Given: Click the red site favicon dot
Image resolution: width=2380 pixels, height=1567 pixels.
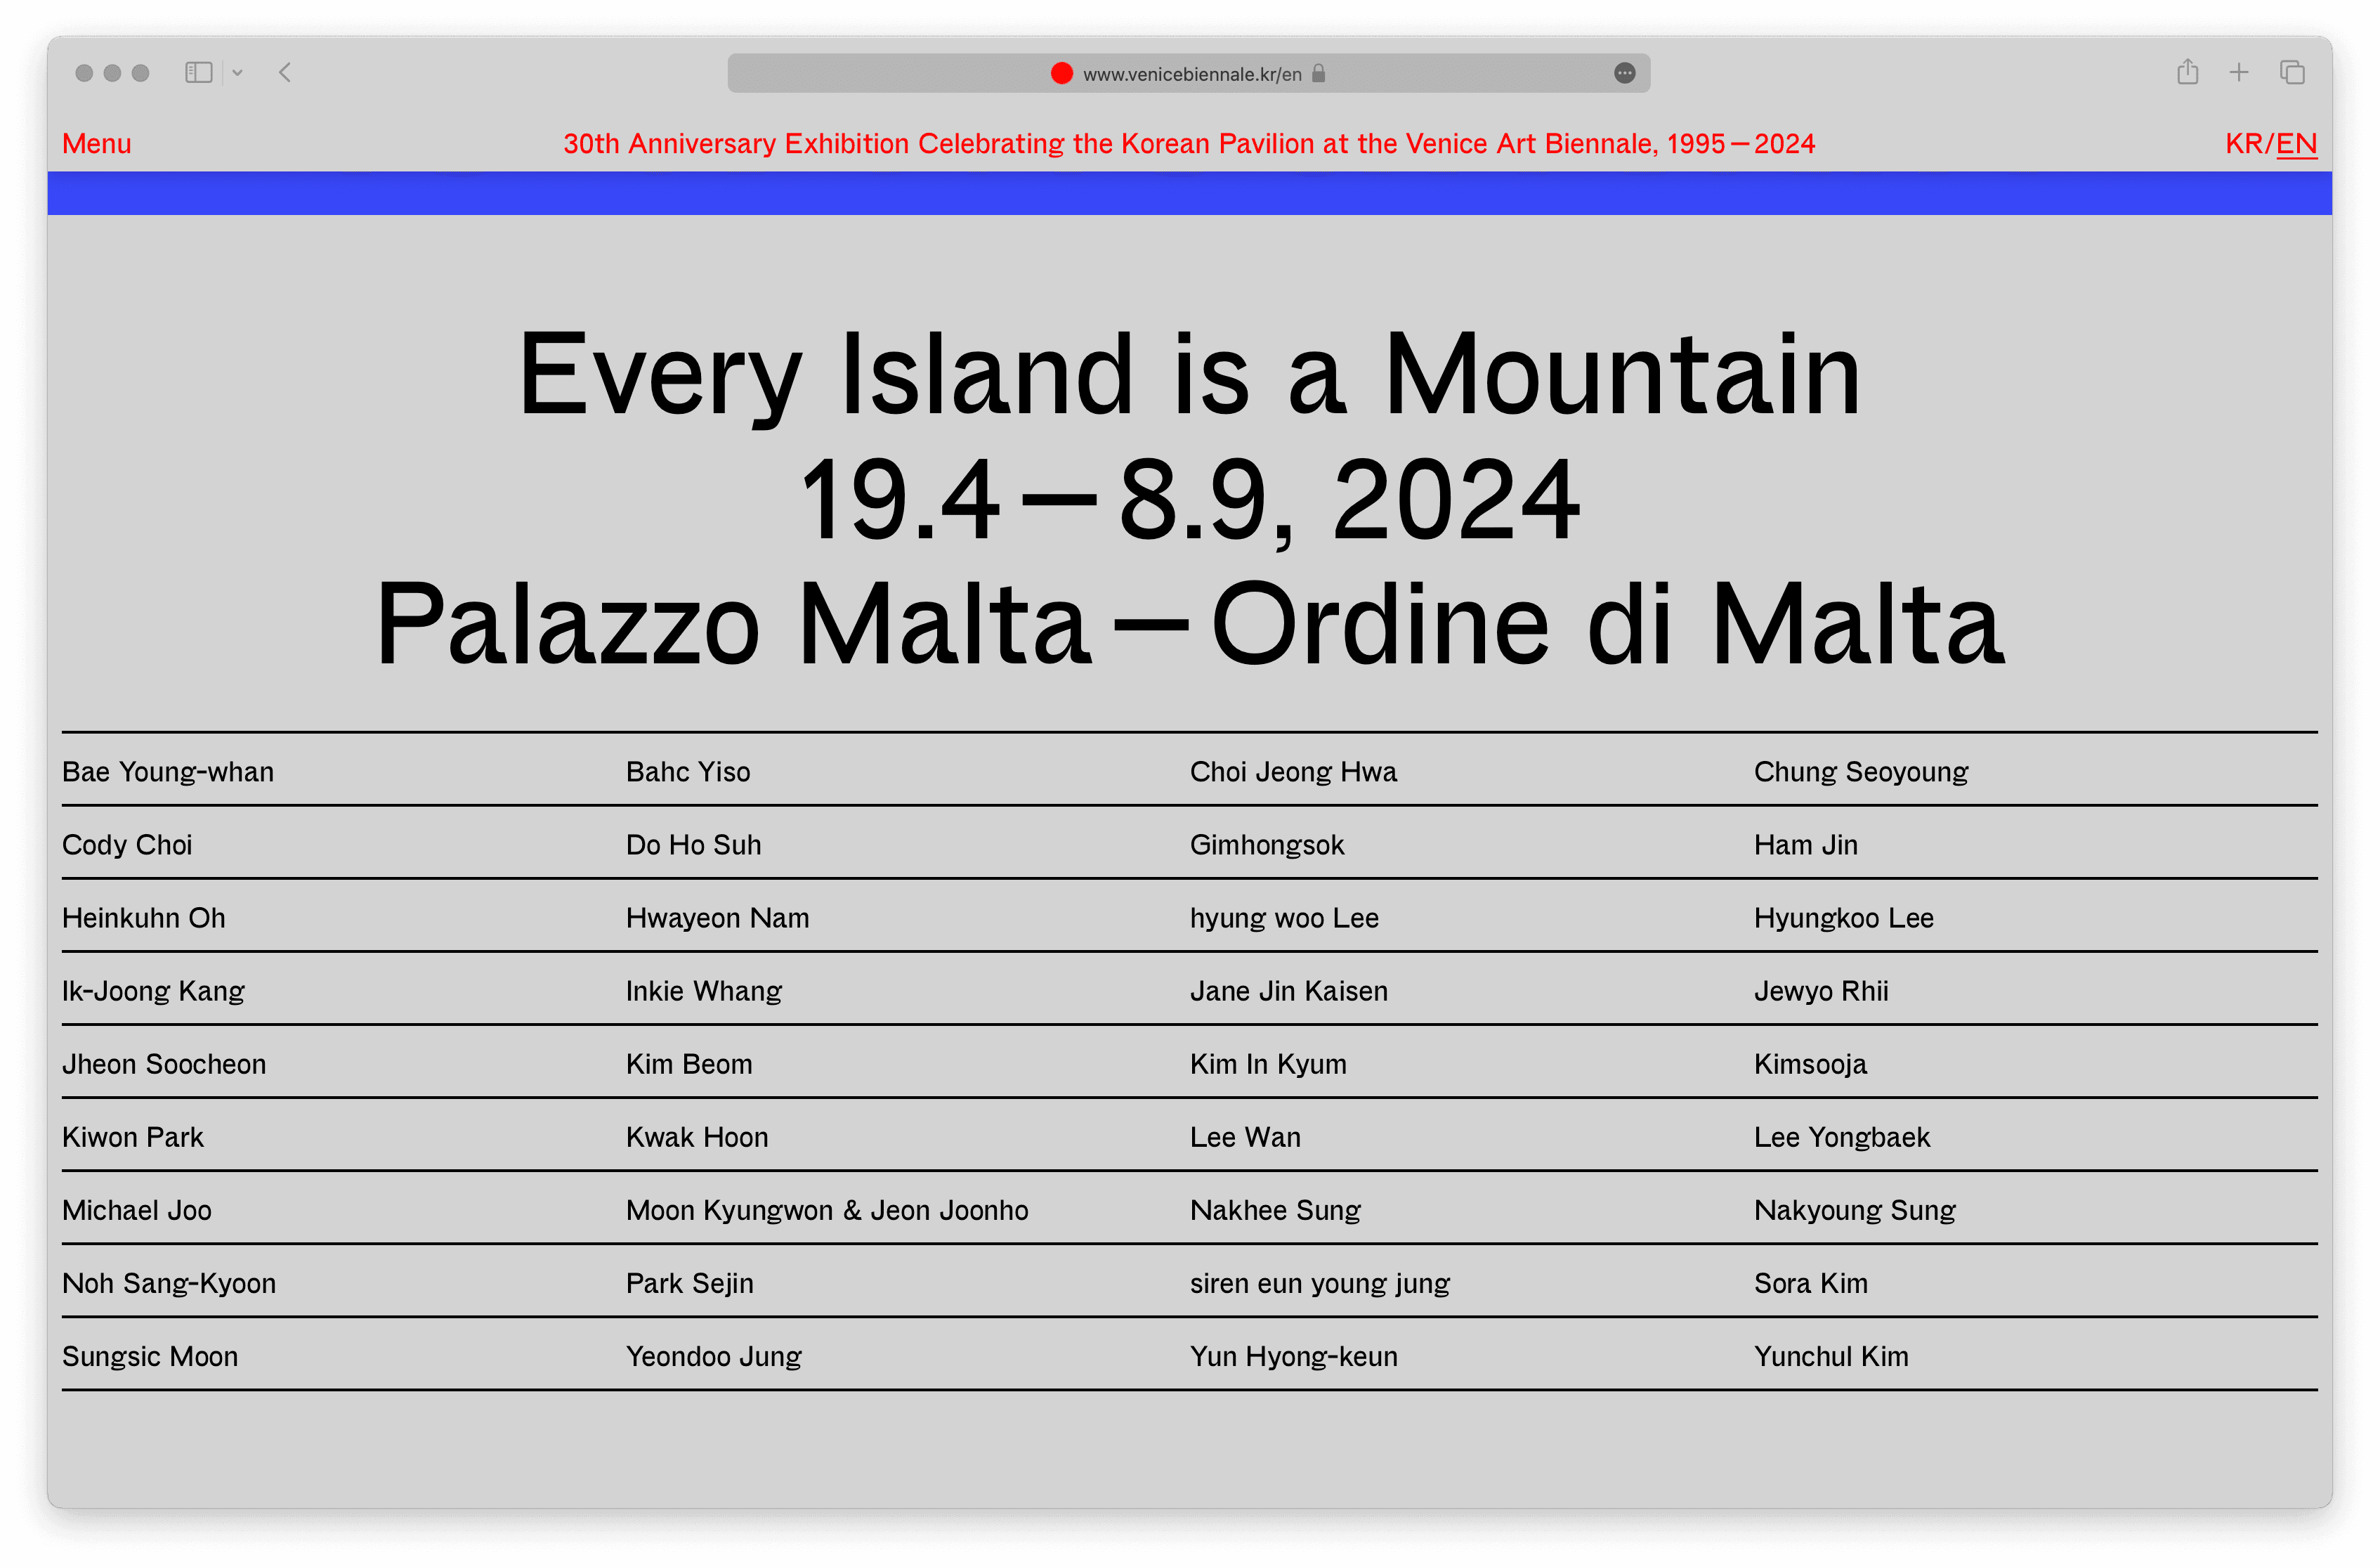Looking at the screenshot, I should click(x=1062, y=73).
